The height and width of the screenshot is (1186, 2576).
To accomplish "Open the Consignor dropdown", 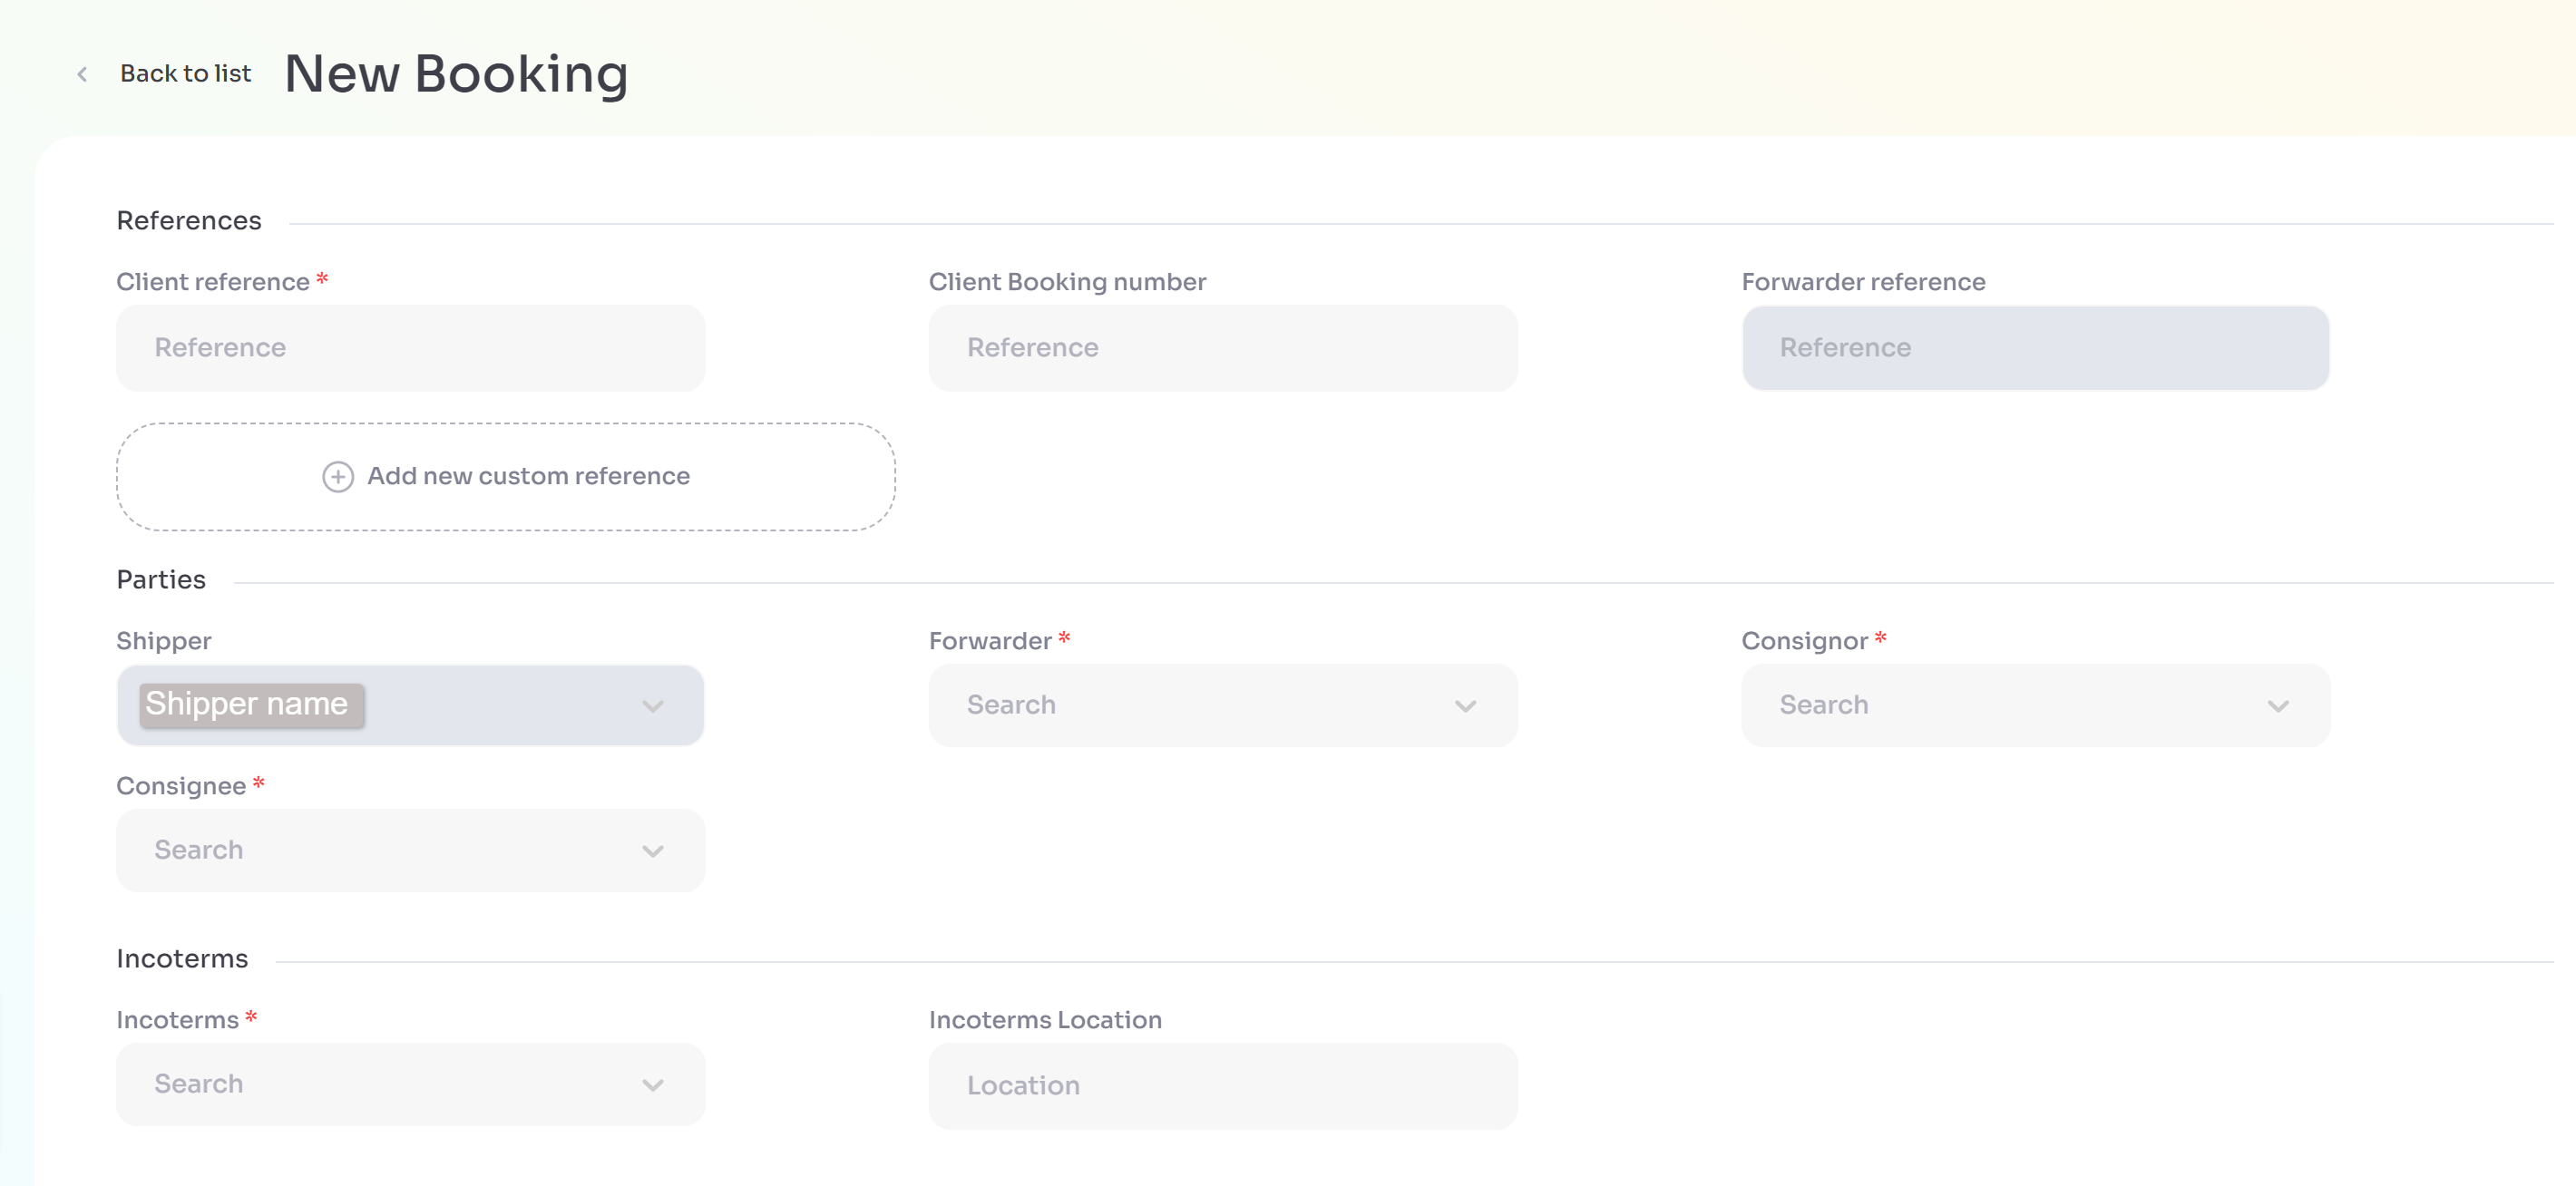I will [2035, 706].
